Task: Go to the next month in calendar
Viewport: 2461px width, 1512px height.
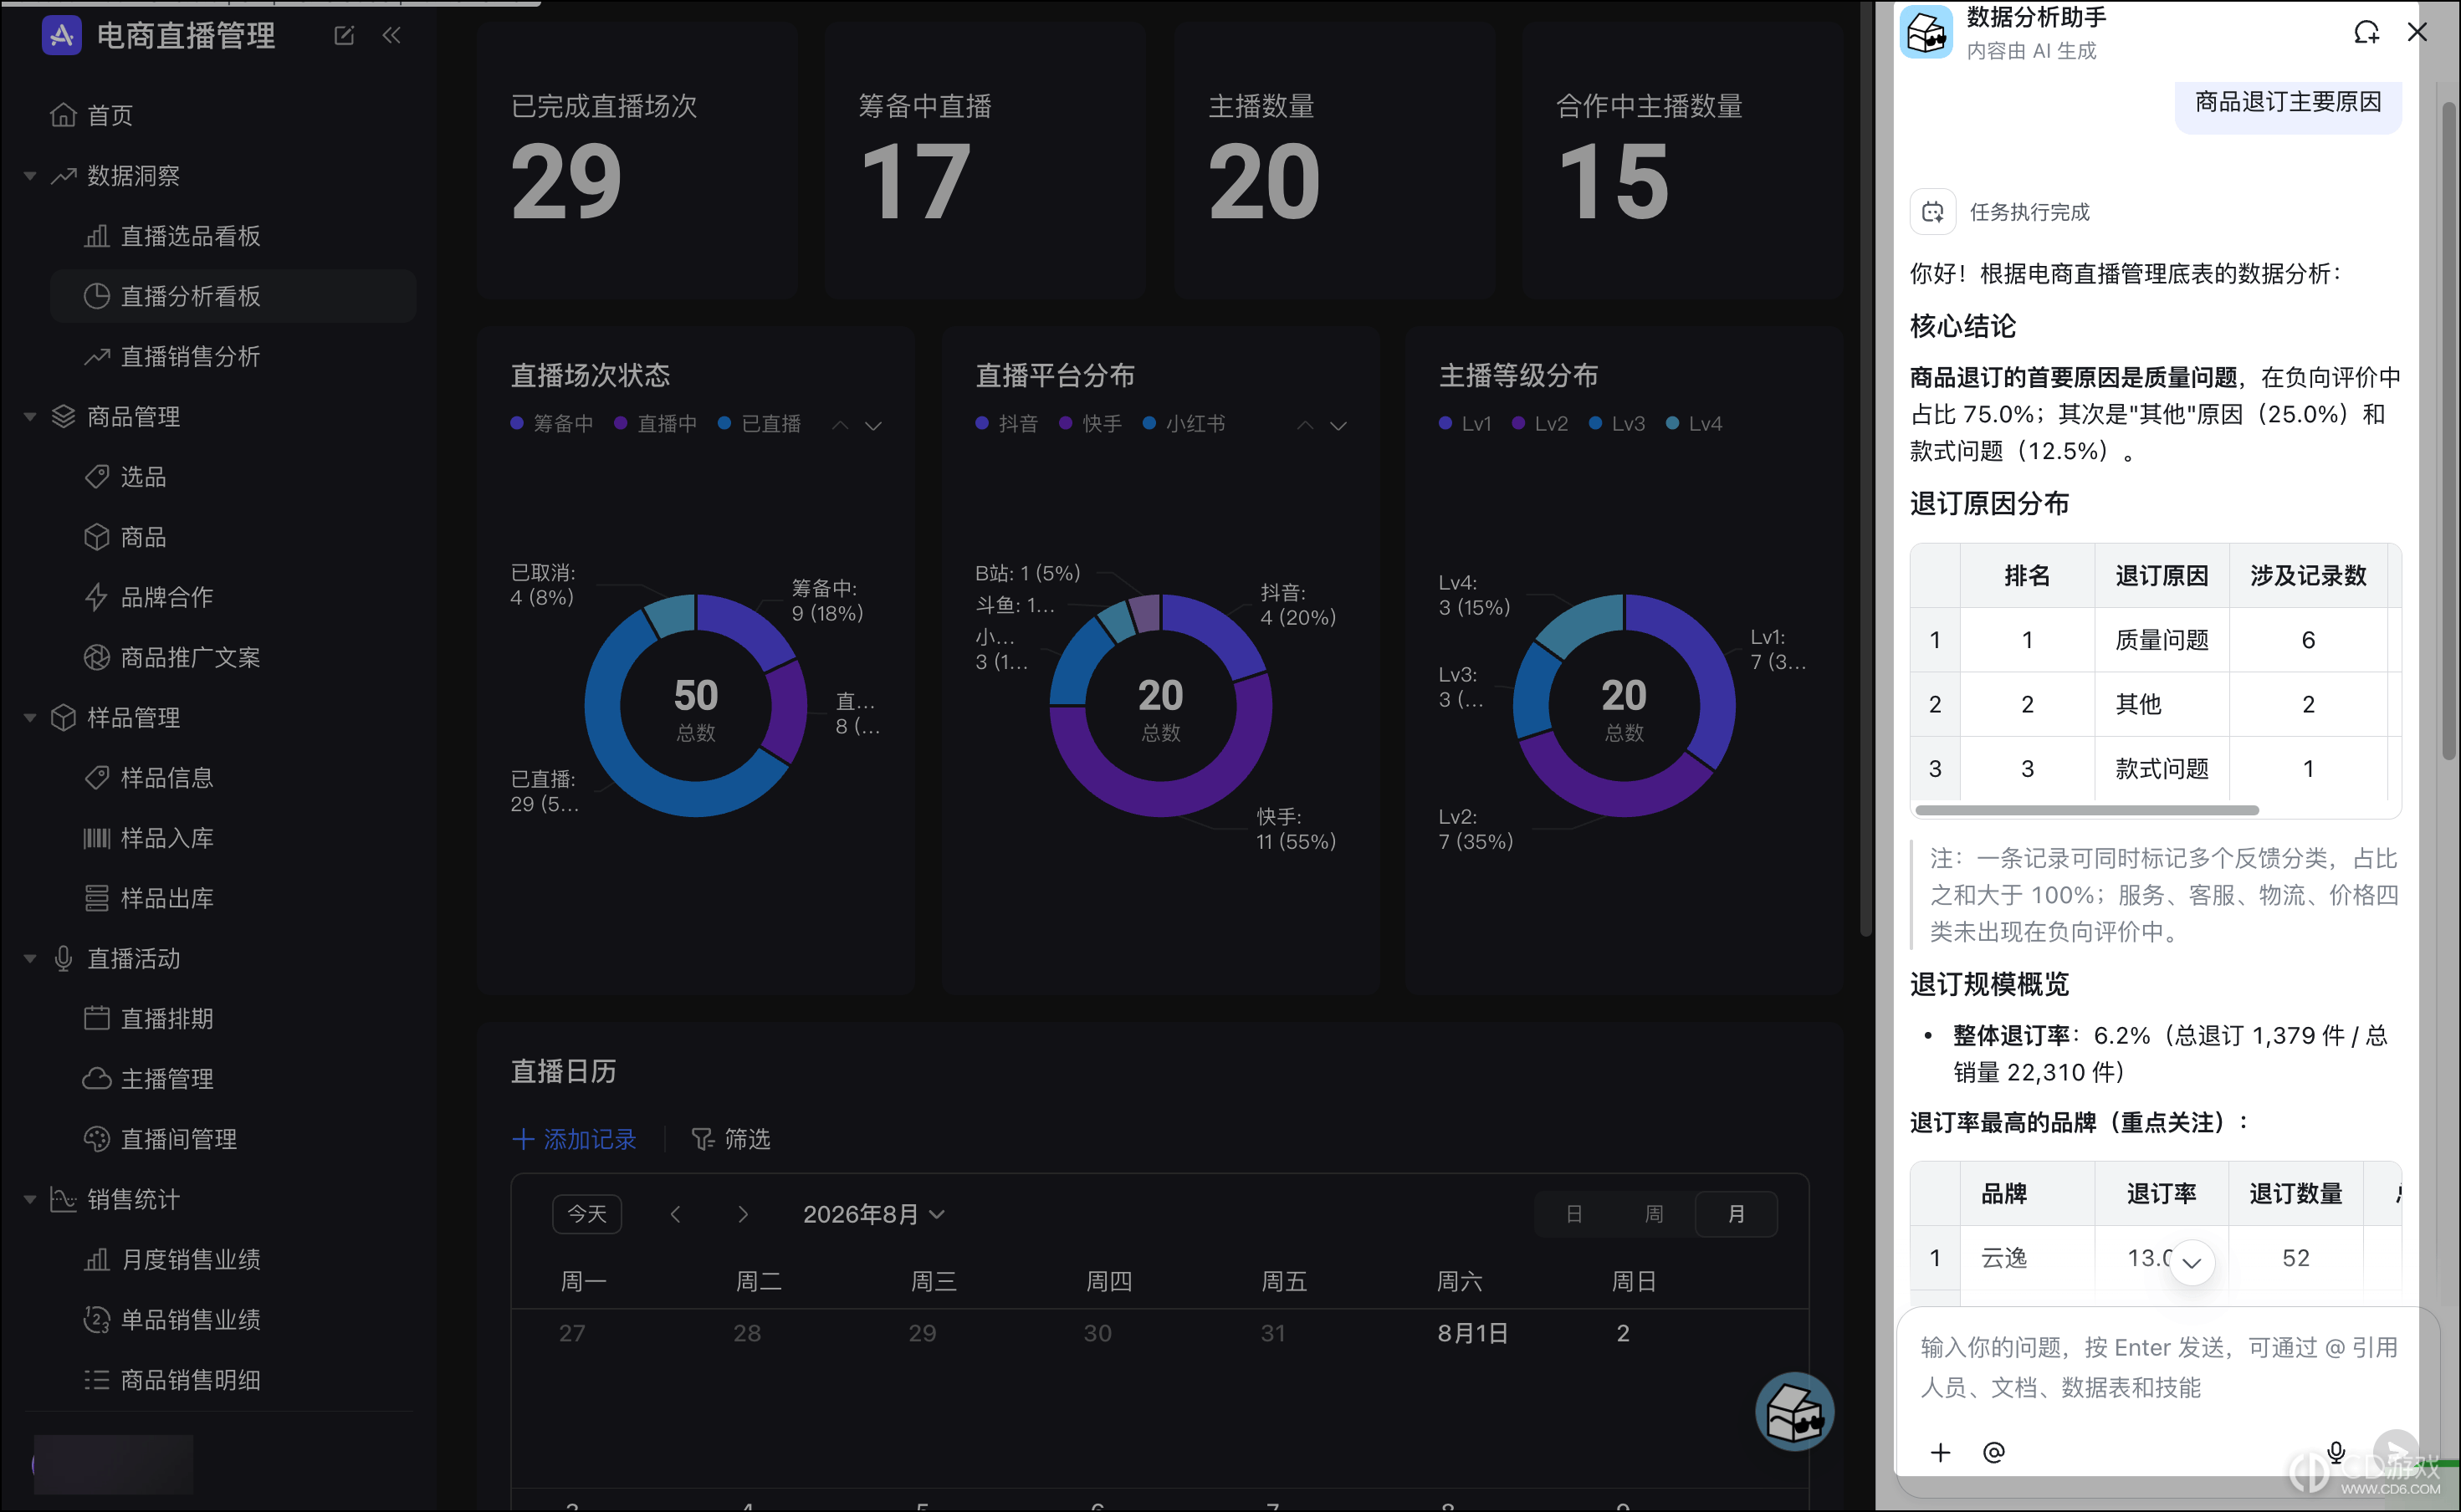Action: (743, 1214)
